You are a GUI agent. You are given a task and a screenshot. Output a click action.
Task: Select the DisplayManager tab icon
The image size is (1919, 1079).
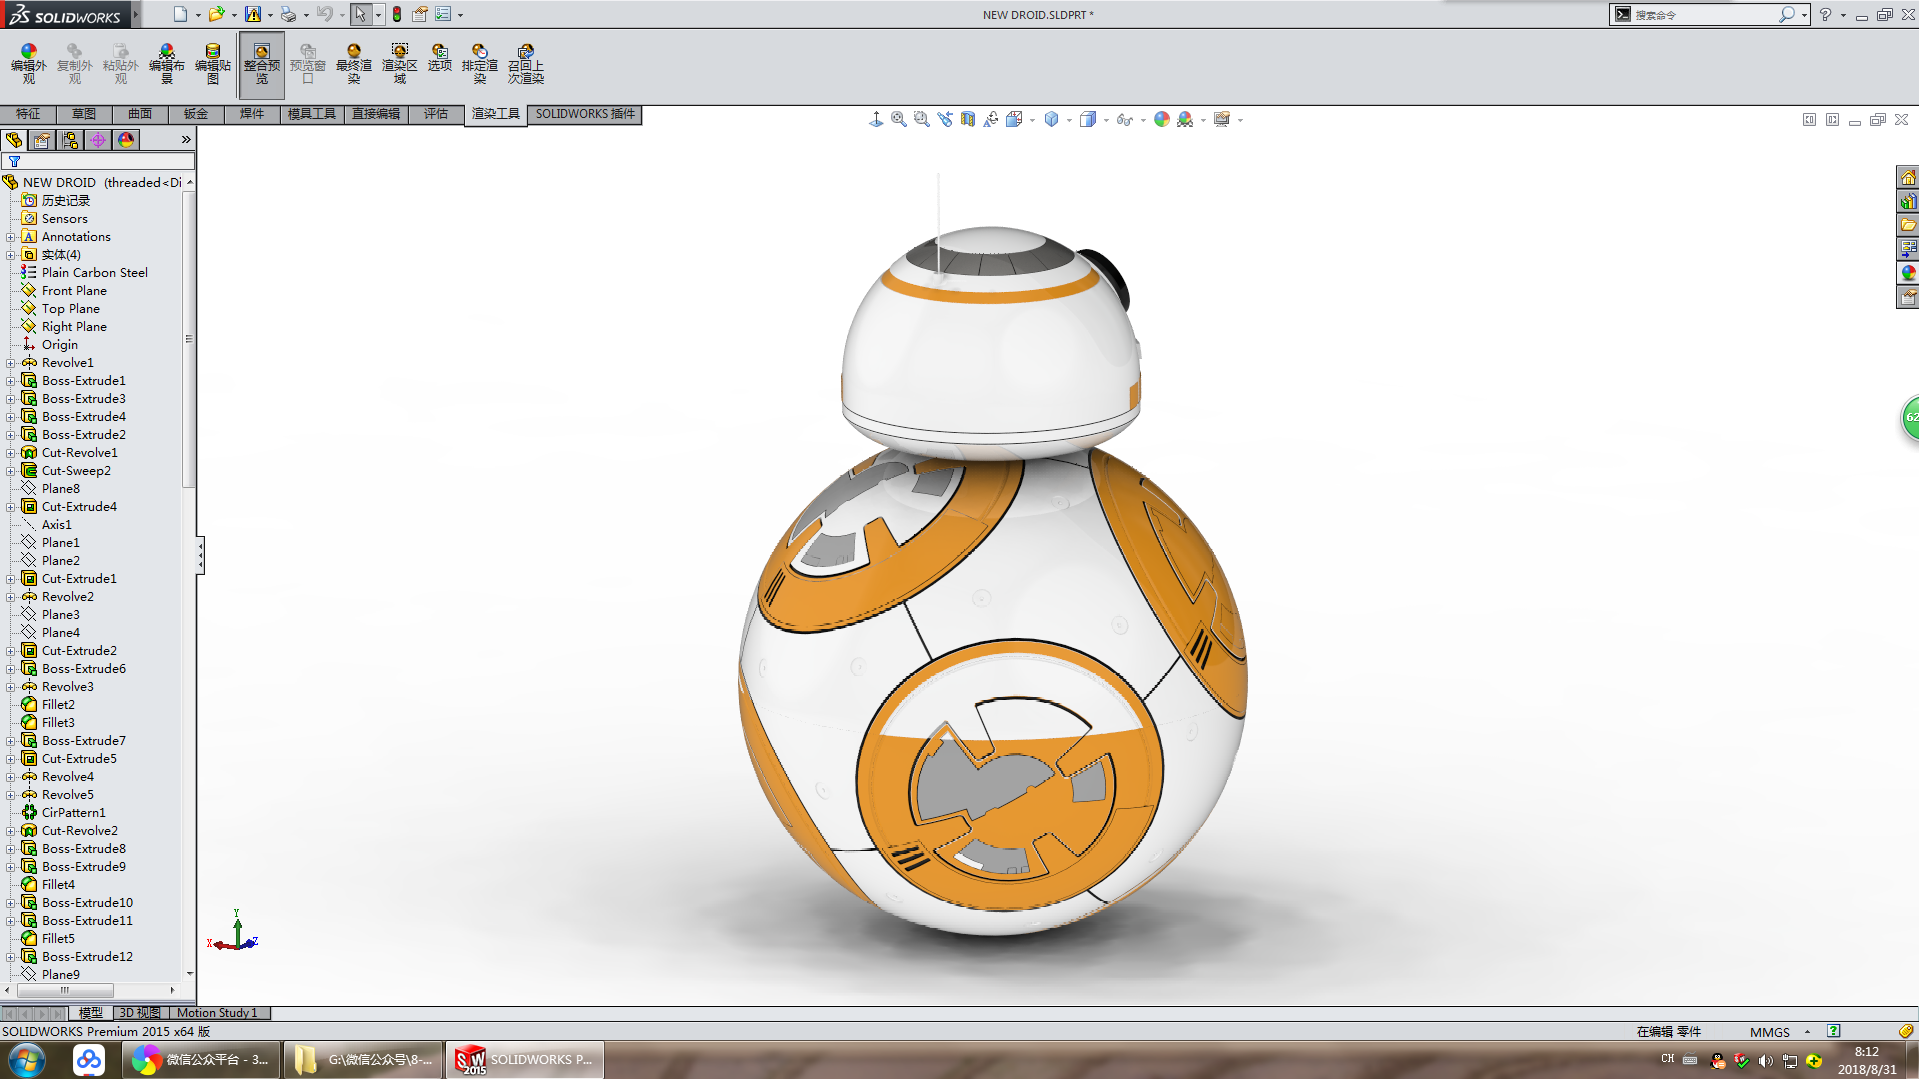pos(125,140)
